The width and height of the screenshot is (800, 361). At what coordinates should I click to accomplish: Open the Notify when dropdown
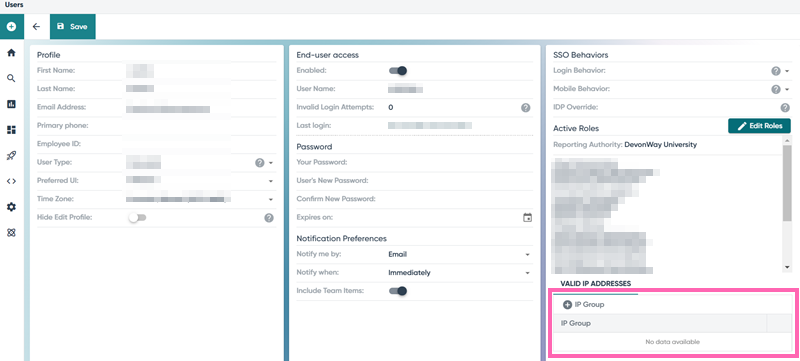[528, 273]
